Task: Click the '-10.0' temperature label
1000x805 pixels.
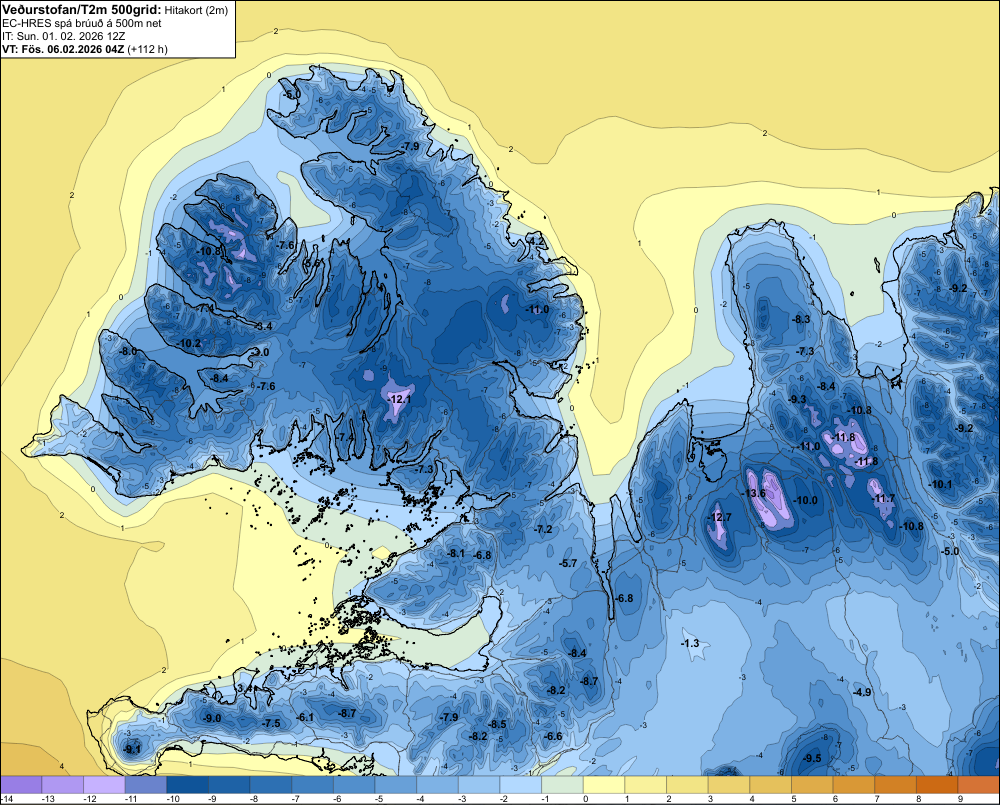Action: click(x=805, y=500)
